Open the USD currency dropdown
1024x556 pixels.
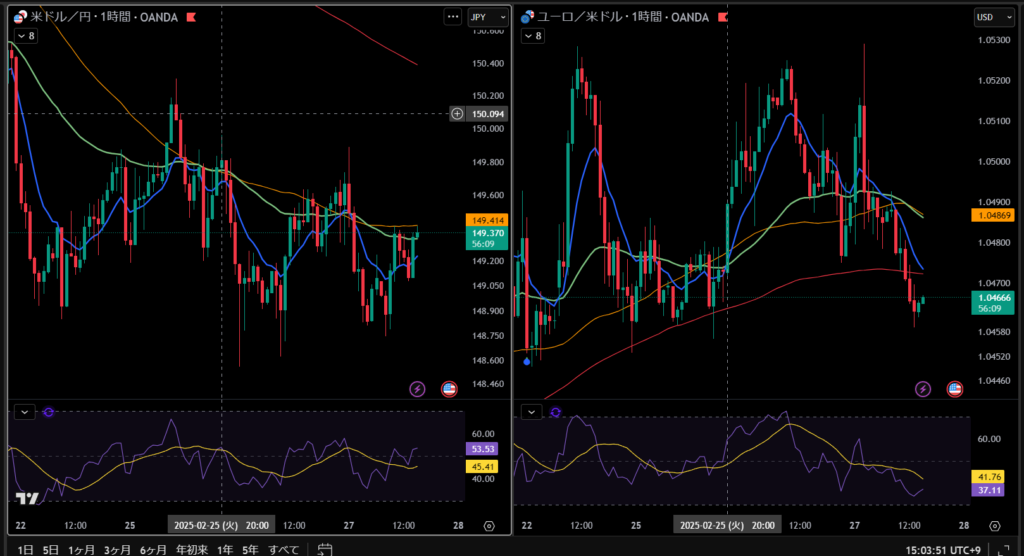pyautogui.click(x=992, y=17)
